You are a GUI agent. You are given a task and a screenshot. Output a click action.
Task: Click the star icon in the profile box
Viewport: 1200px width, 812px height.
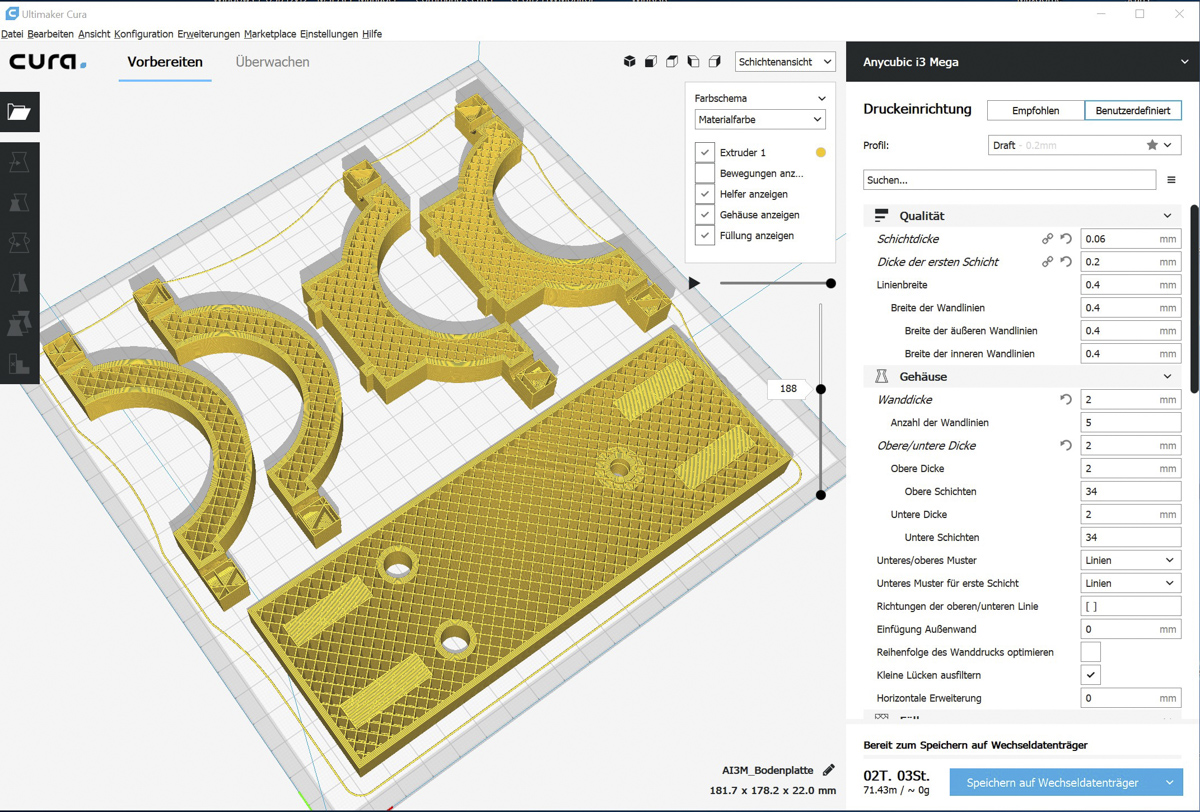click(1152, 145)
